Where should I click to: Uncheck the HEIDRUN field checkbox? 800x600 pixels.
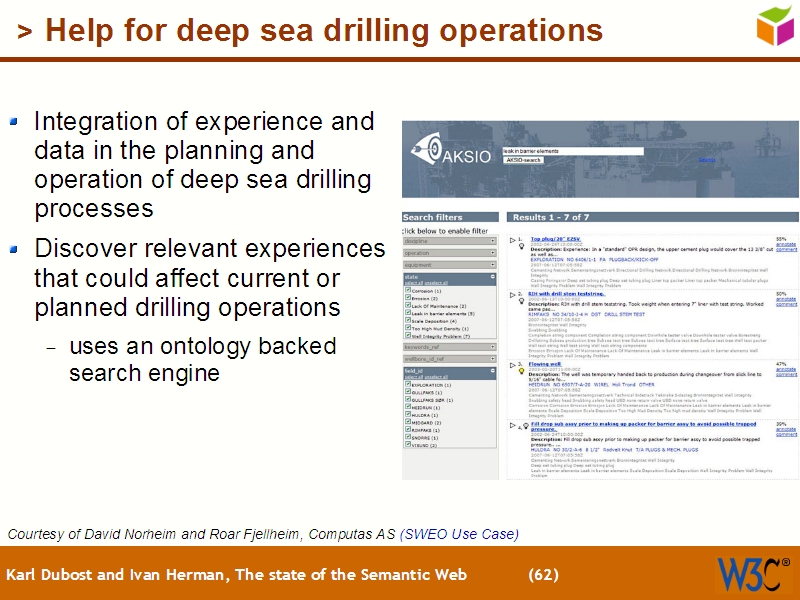[x=408, y=407]
